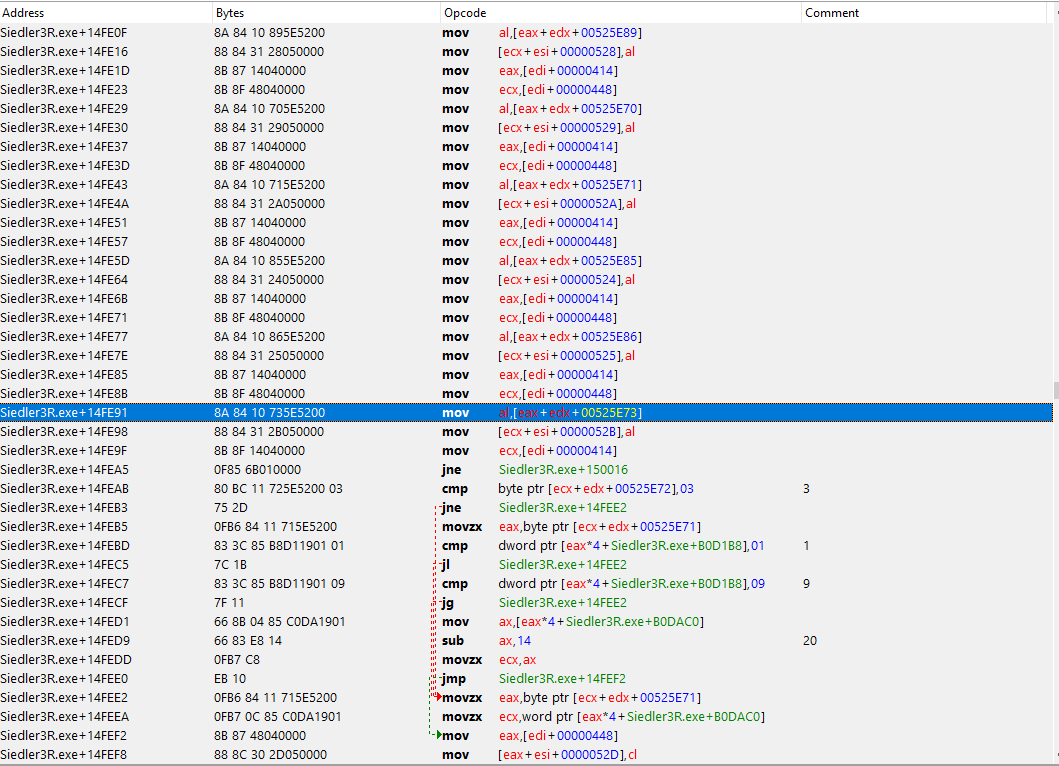Select address Siedler3R.exe+14FEC5
Viewport: 1059px width, 766px height.
pos(65,565)
